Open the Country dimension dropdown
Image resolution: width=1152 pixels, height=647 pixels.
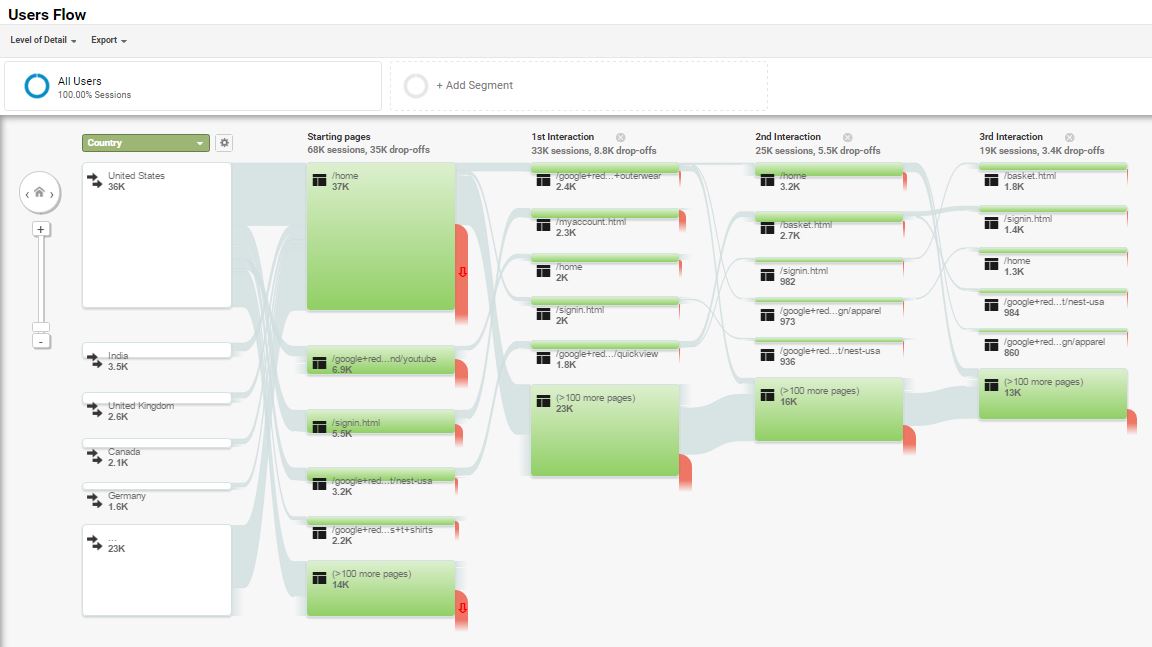tap(145, 142)
